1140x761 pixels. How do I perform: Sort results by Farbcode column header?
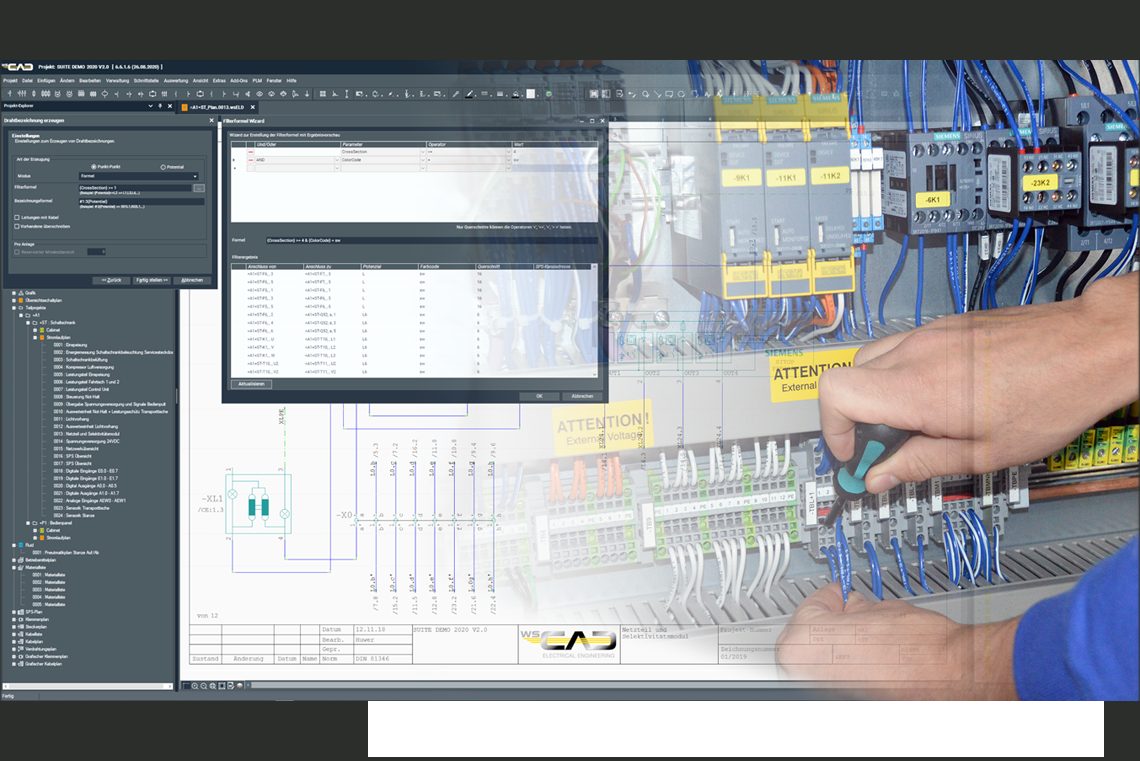[447, 267]
